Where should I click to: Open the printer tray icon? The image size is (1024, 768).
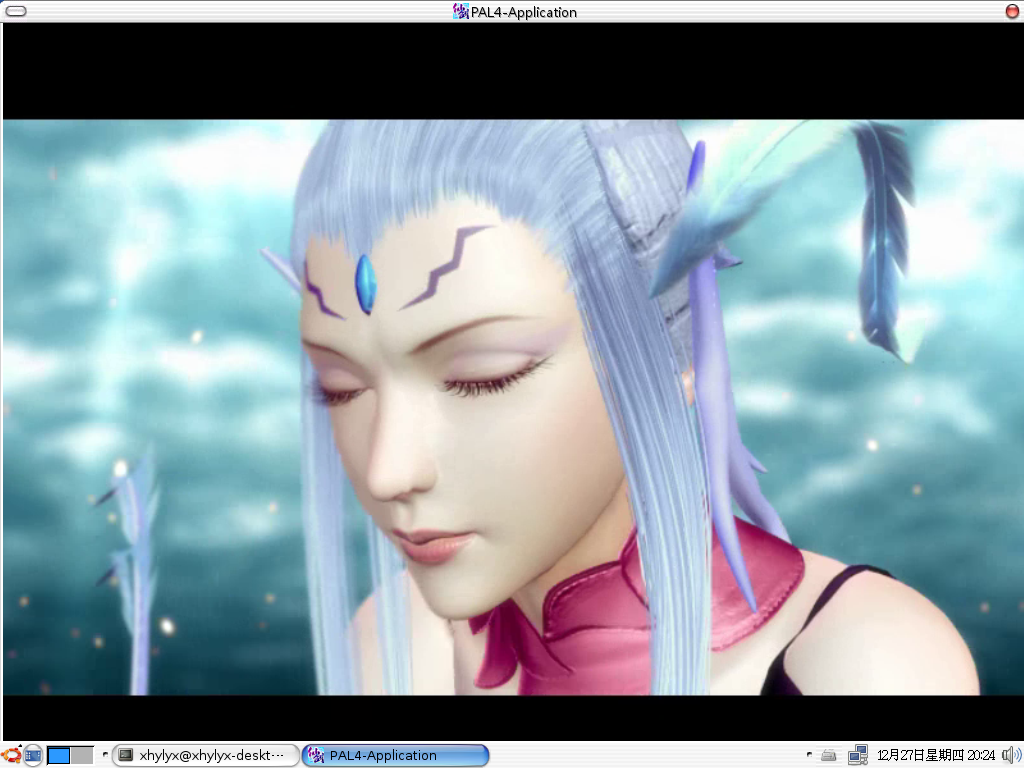(x=829, y=756)
